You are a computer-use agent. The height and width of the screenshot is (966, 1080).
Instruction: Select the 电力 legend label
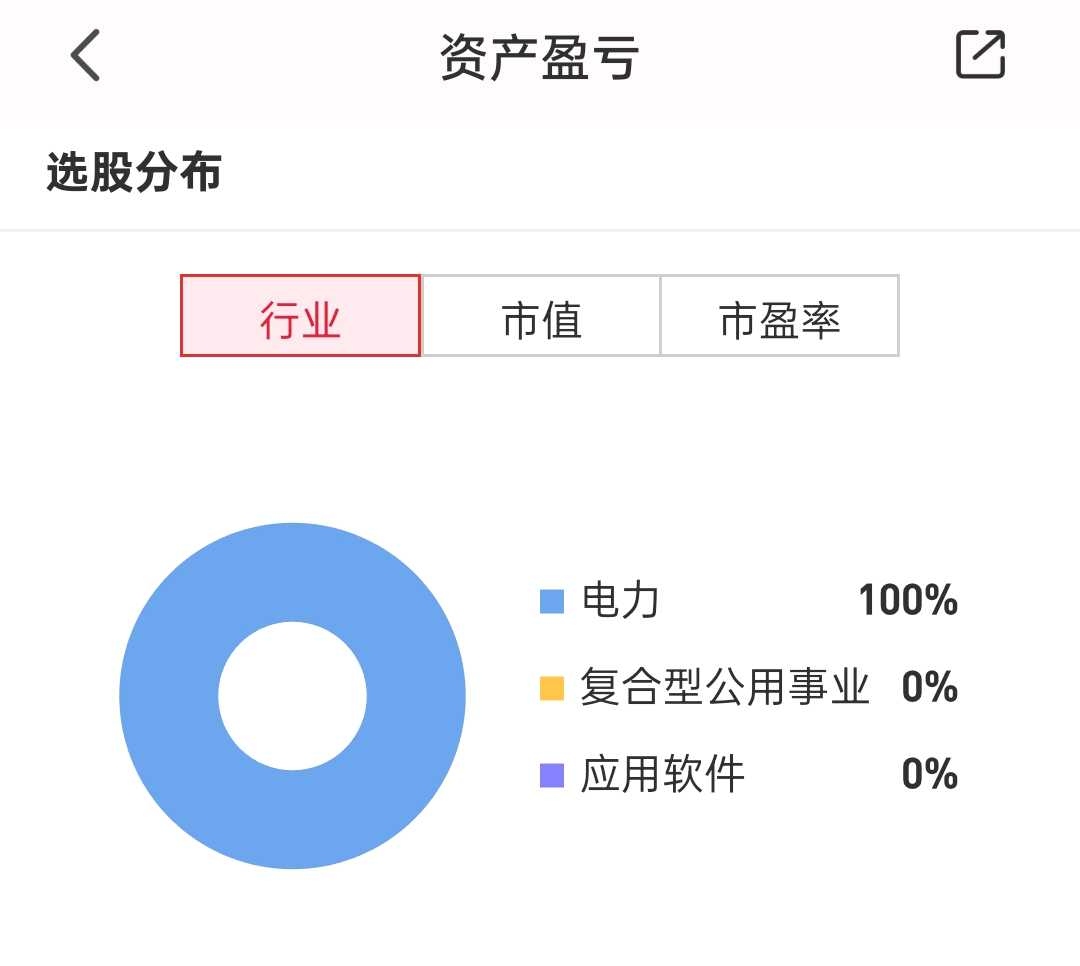click(x=621, y=600)
